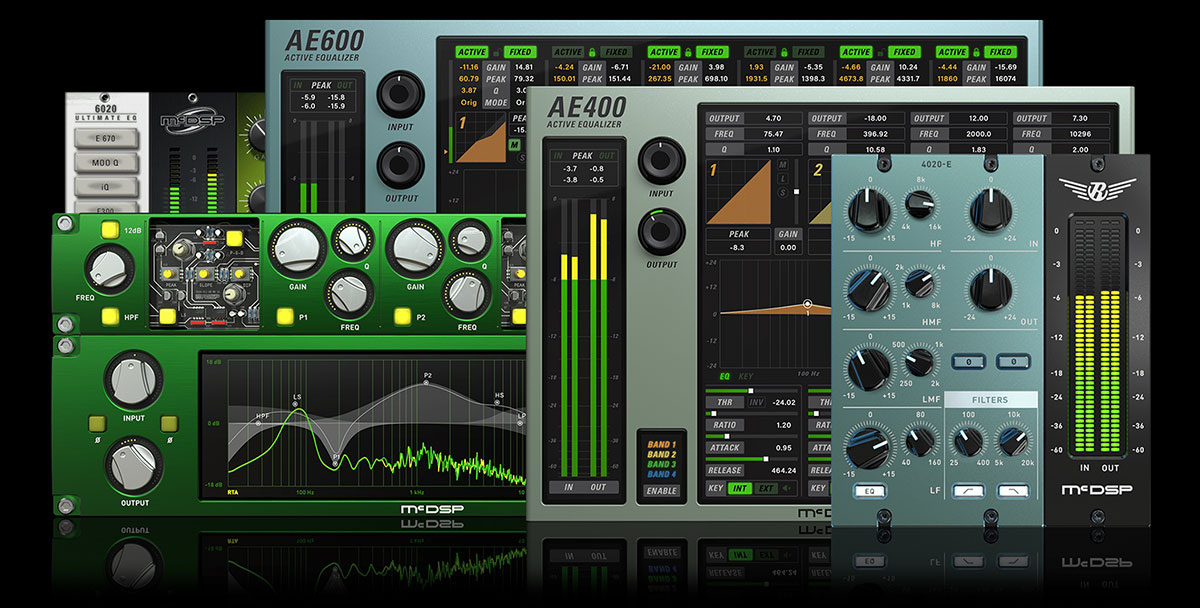Click the AE400 INPUT knob

(x=661, y=161)
